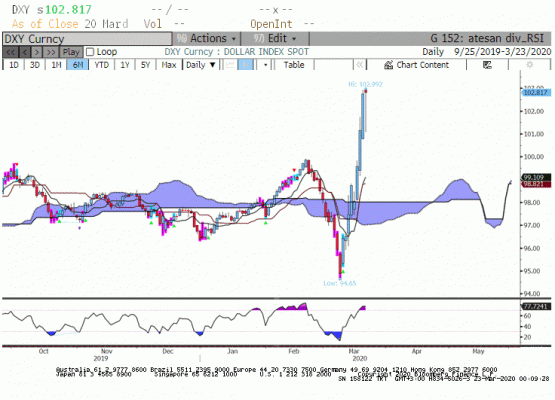Click the 102.817 last price tag on the axis
Viewport: 555px width, 400px height.
(x=536, y=93)
